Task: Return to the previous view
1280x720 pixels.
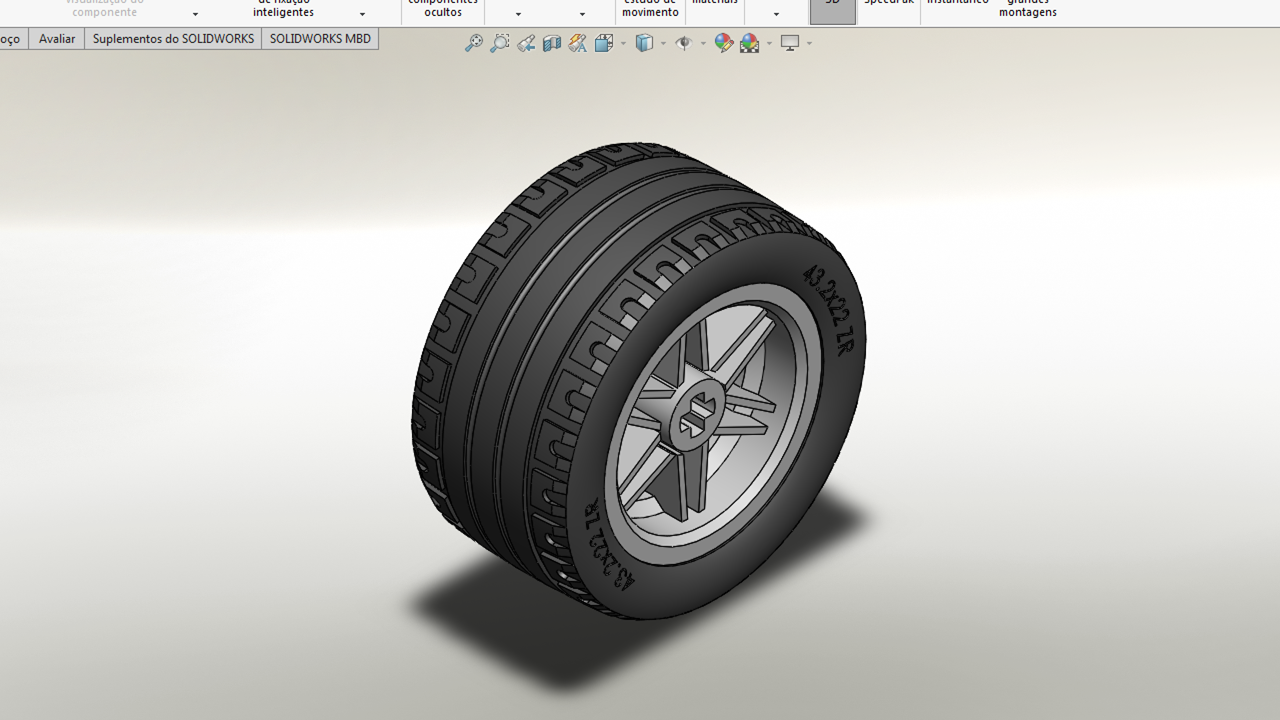Action: (526, 43)
